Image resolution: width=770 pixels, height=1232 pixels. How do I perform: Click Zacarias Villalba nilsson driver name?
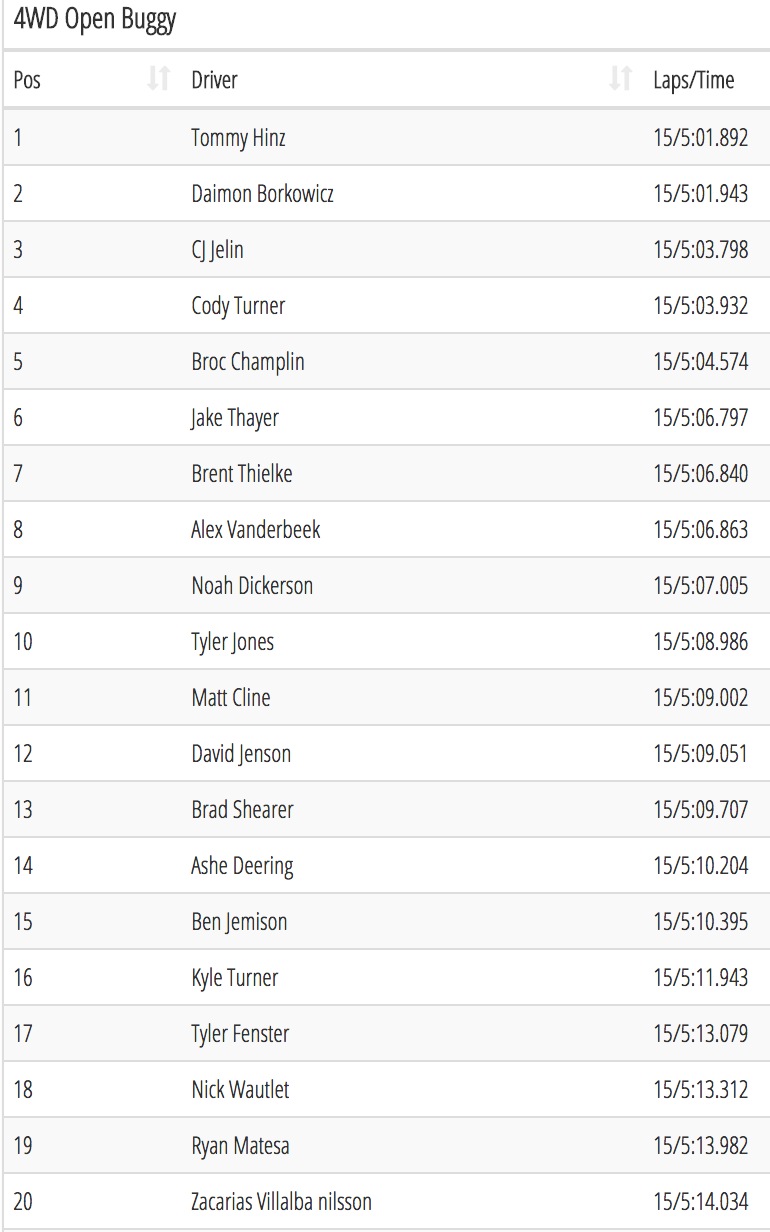(x=281, y=1201)
